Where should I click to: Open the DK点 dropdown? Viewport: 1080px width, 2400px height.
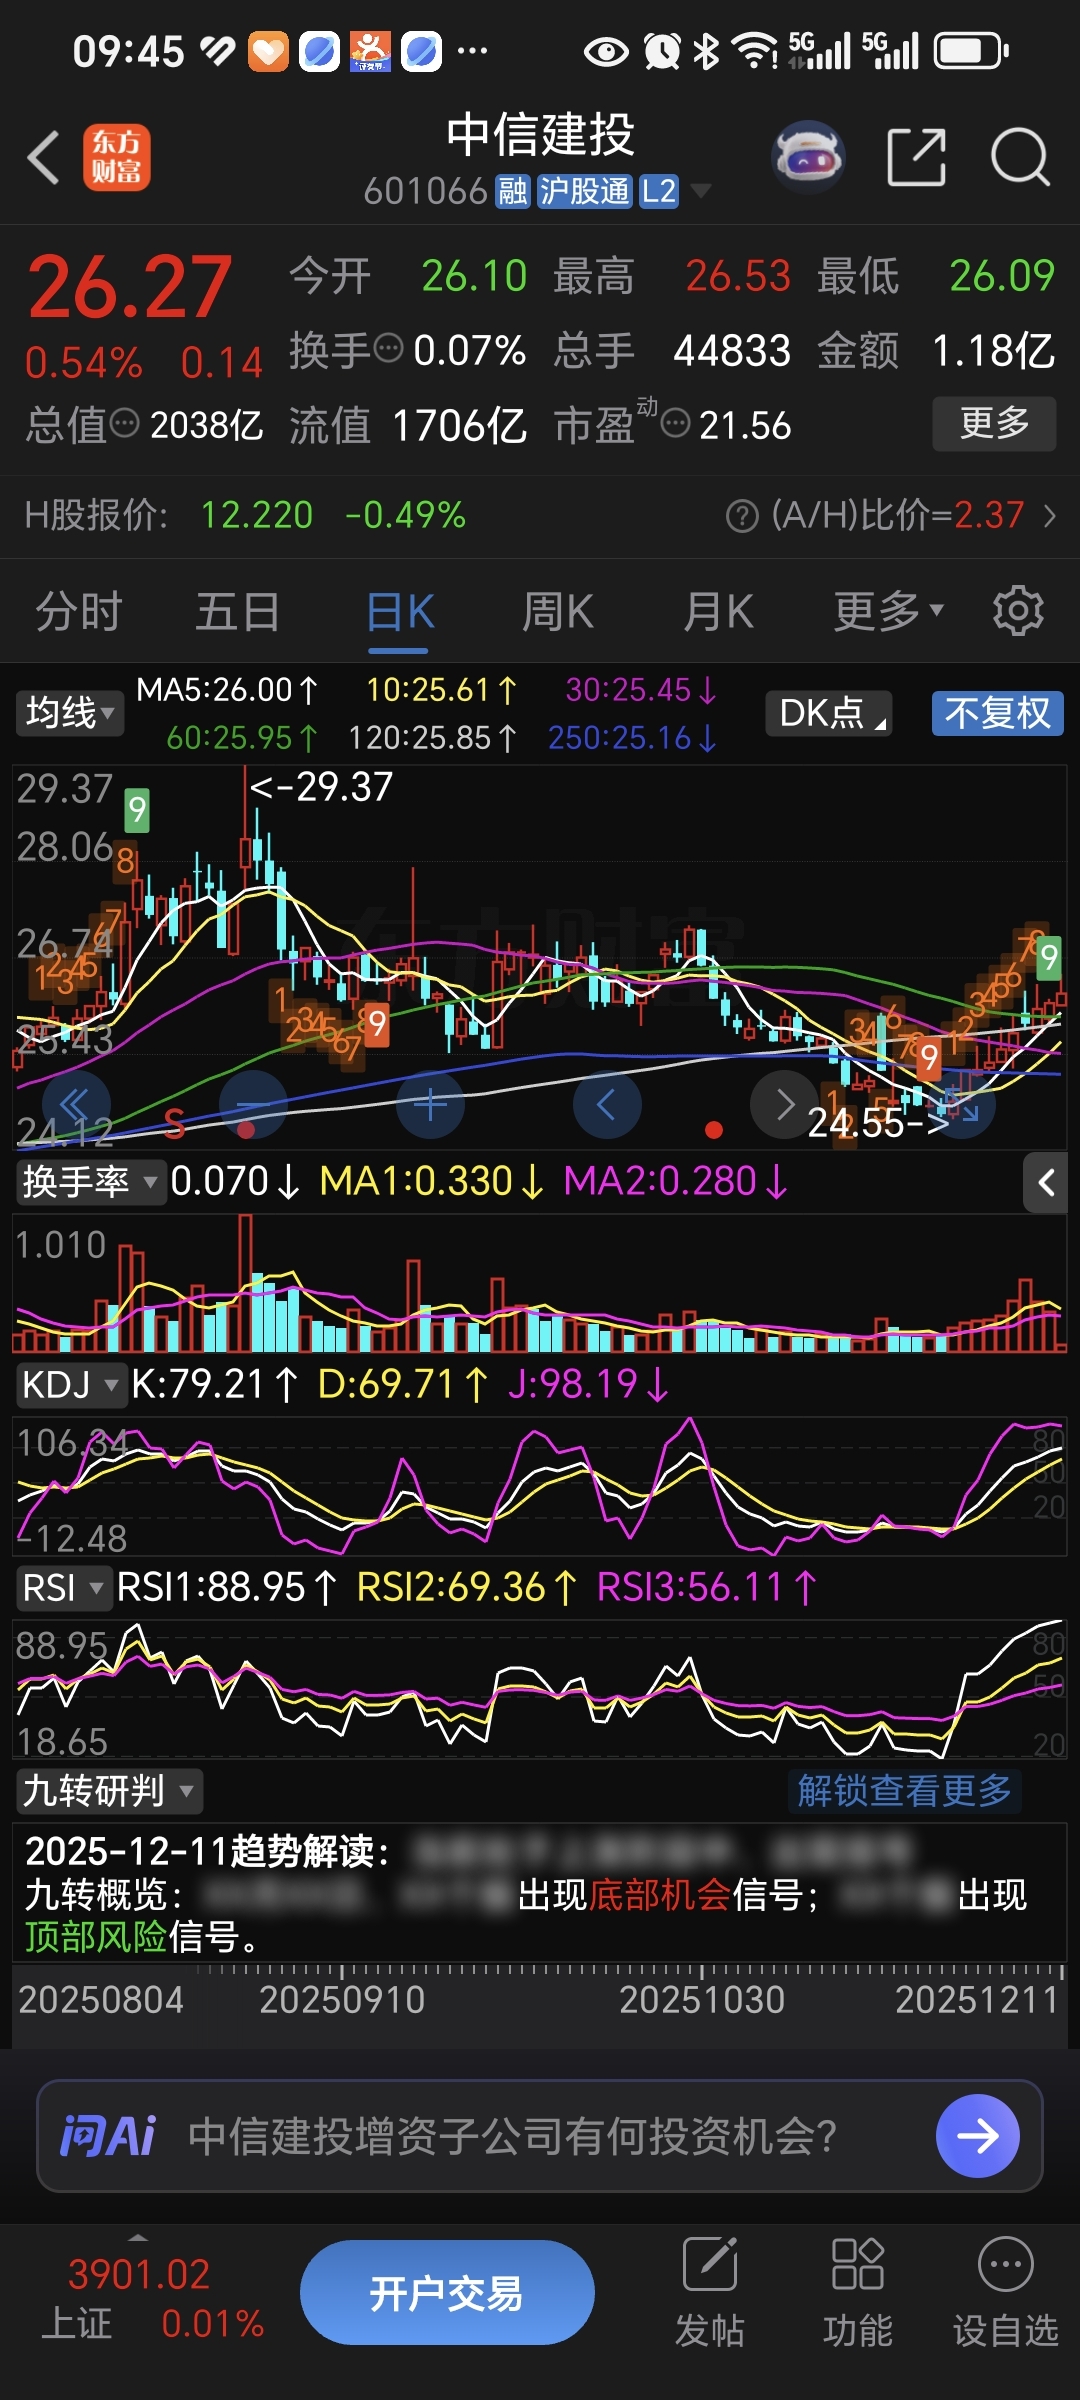(x=828, y=713)
